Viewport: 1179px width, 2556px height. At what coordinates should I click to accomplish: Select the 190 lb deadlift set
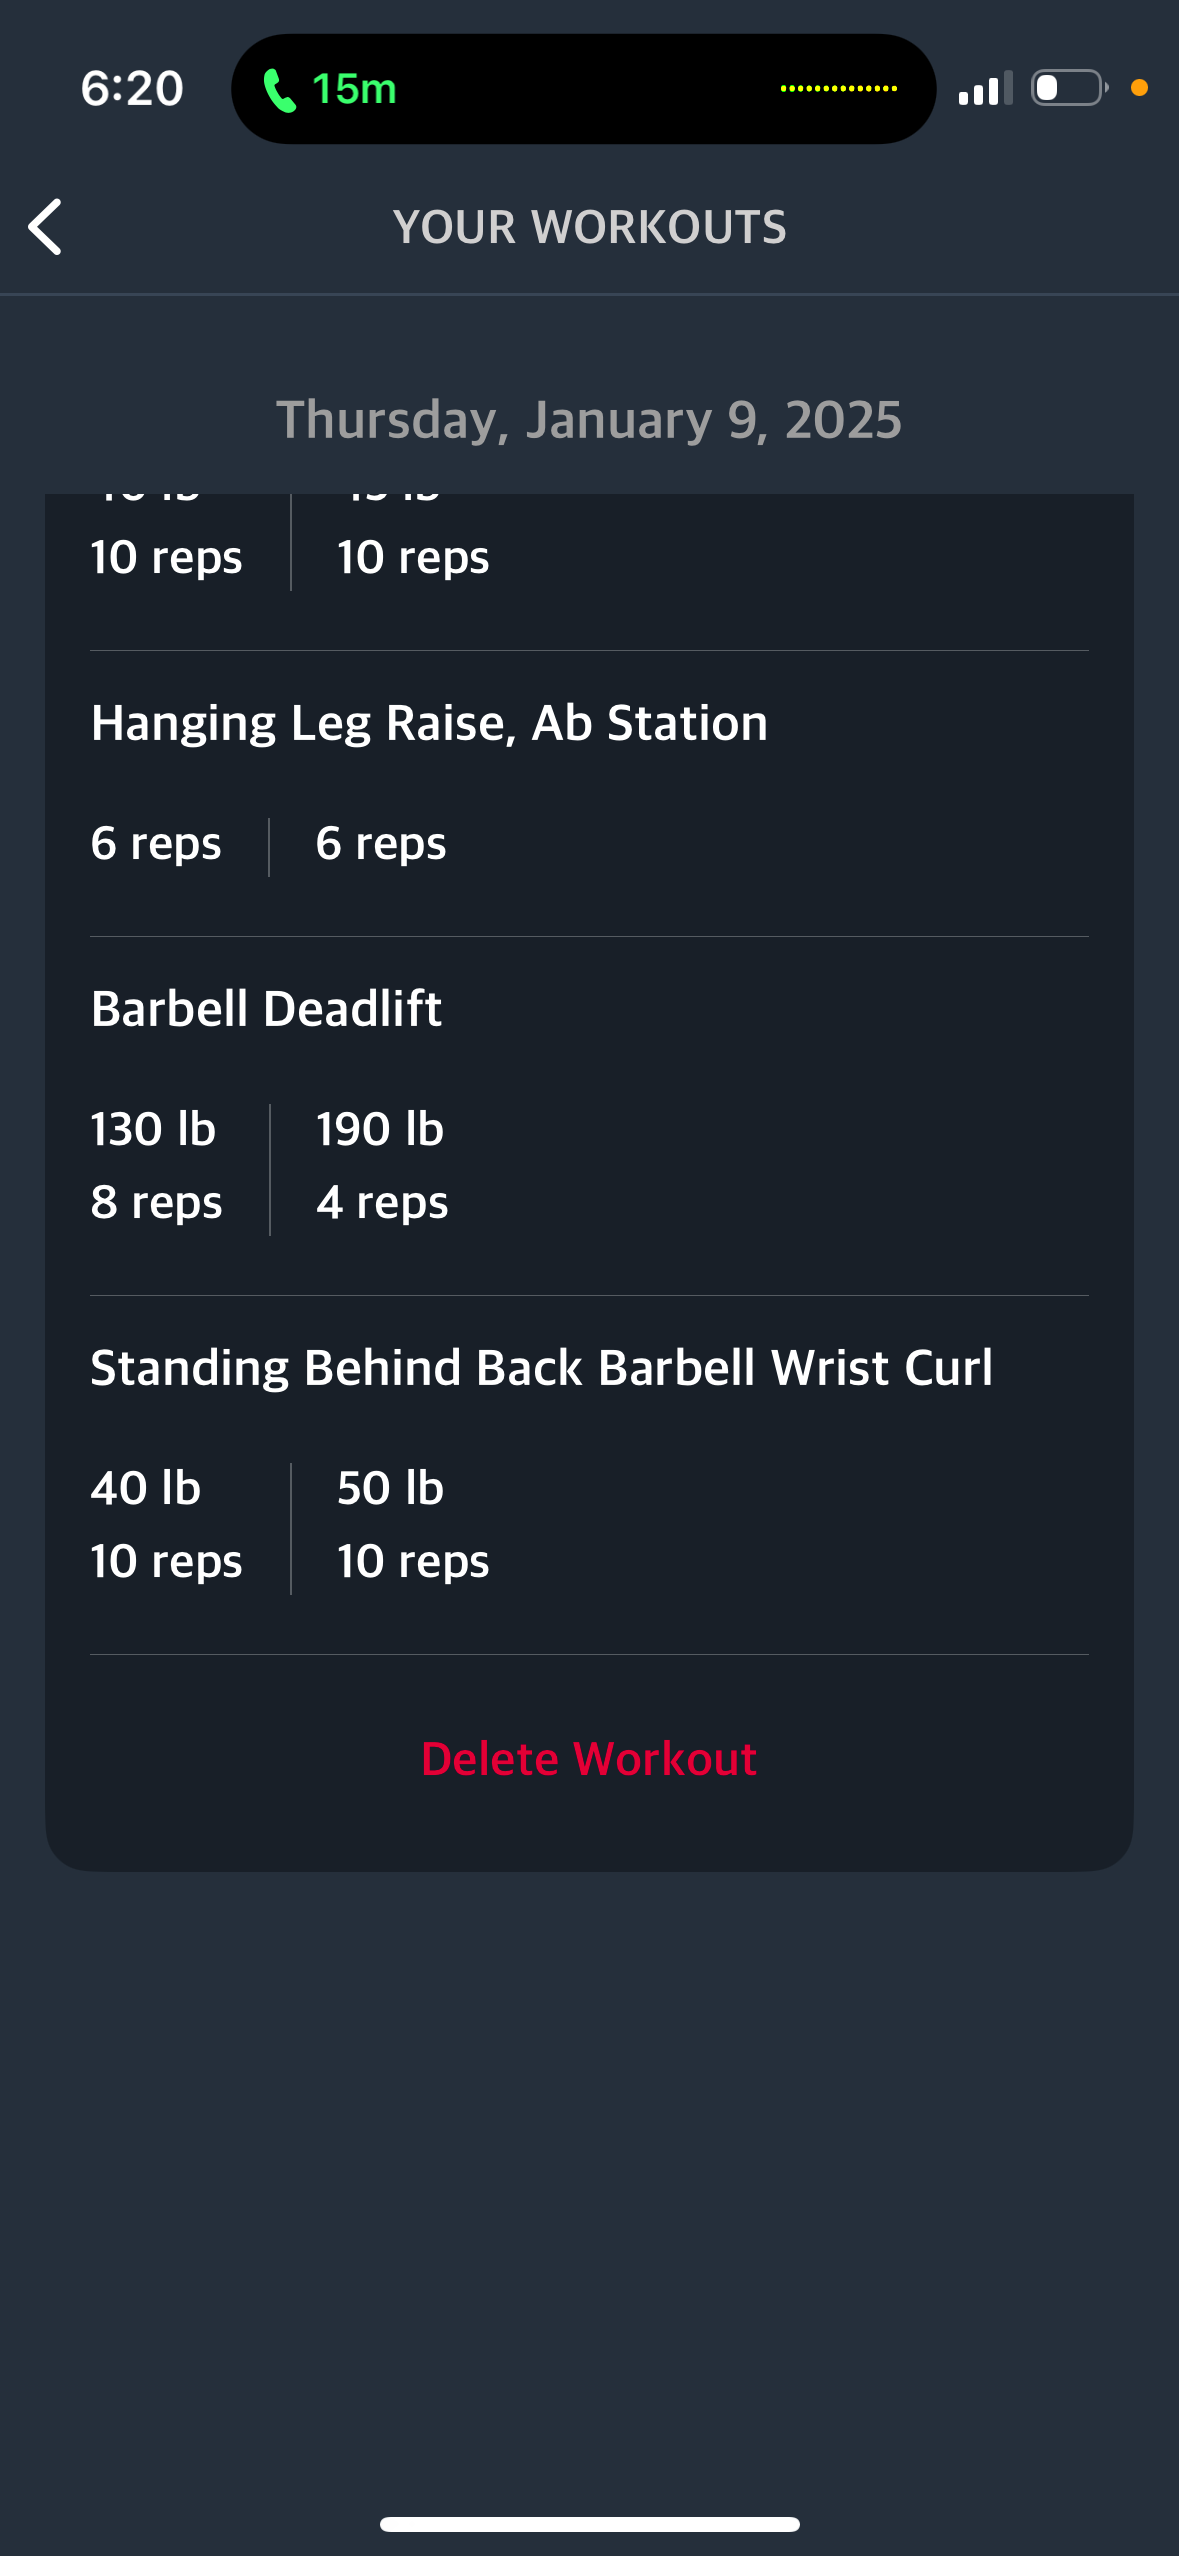pos(381,1166)
